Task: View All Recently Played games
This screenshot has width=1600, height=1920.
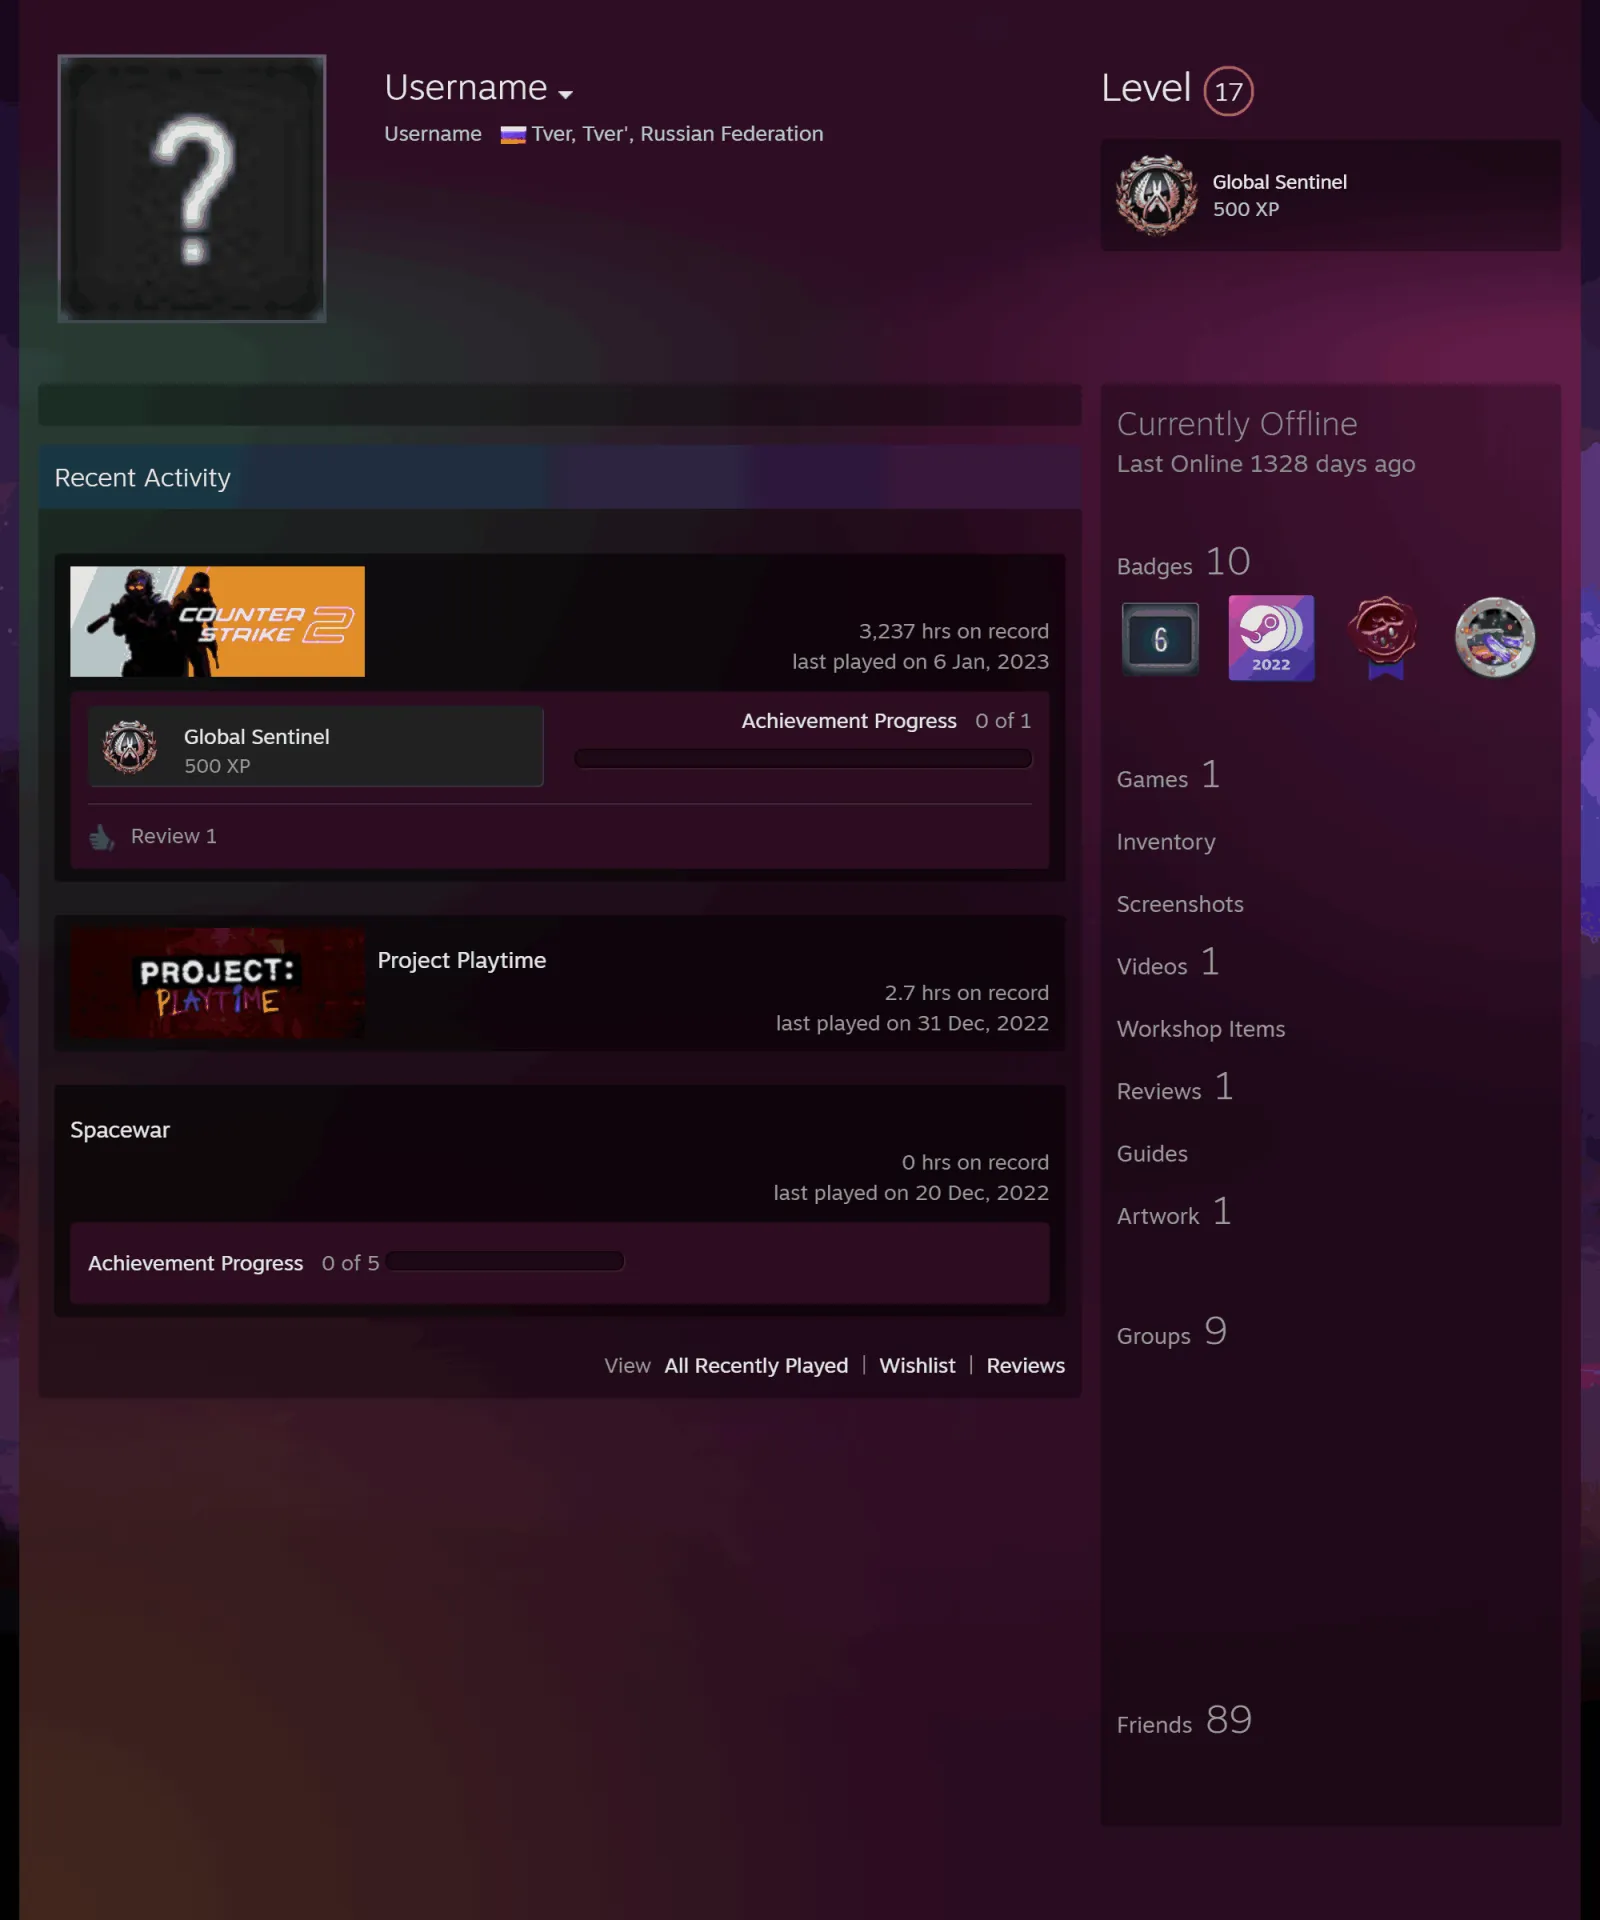Action: tap(756, 1366)
